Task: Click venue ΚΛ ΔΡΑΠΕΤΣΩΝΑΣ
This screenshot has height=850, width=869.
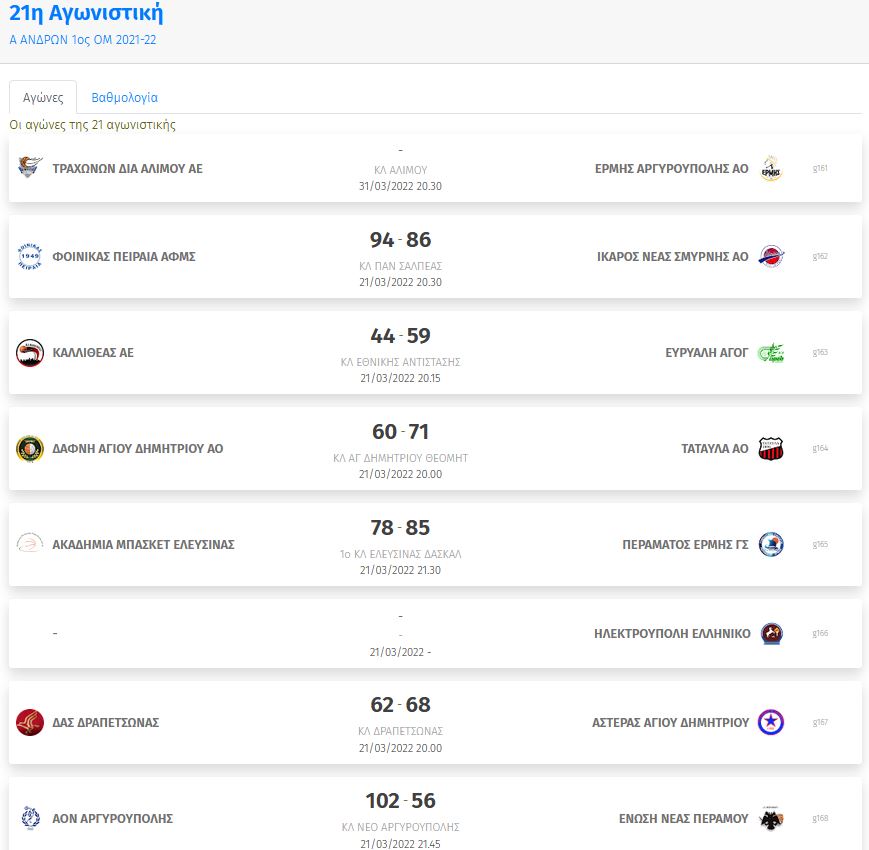Action: [400, 731]
